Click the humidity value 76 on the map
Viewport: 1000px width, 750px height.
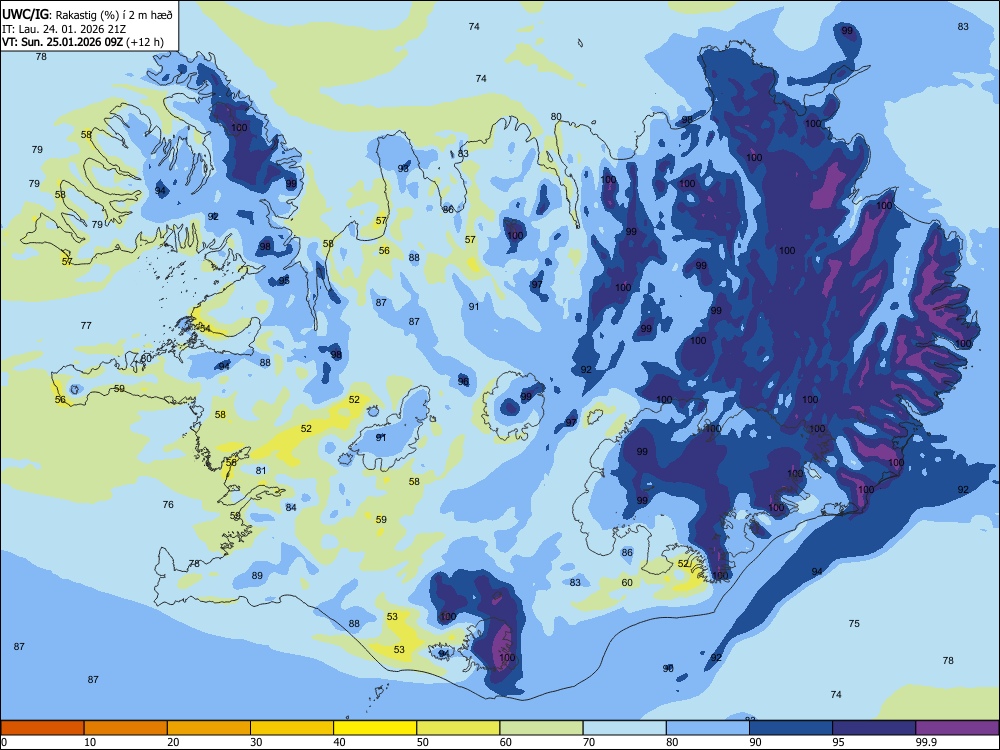tap(168, 504)
